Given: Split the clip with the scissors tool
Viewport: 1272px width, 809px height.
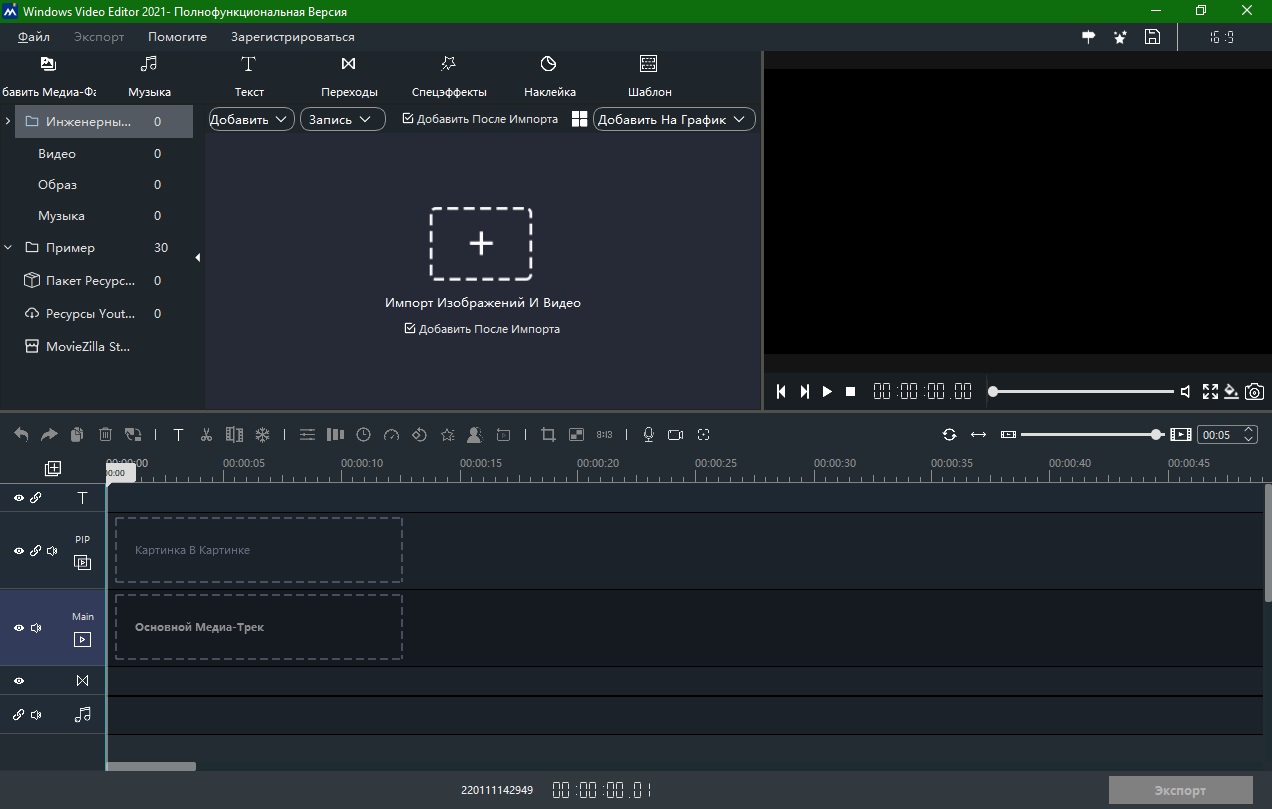Looking at the screenshot, I should 206,434.
